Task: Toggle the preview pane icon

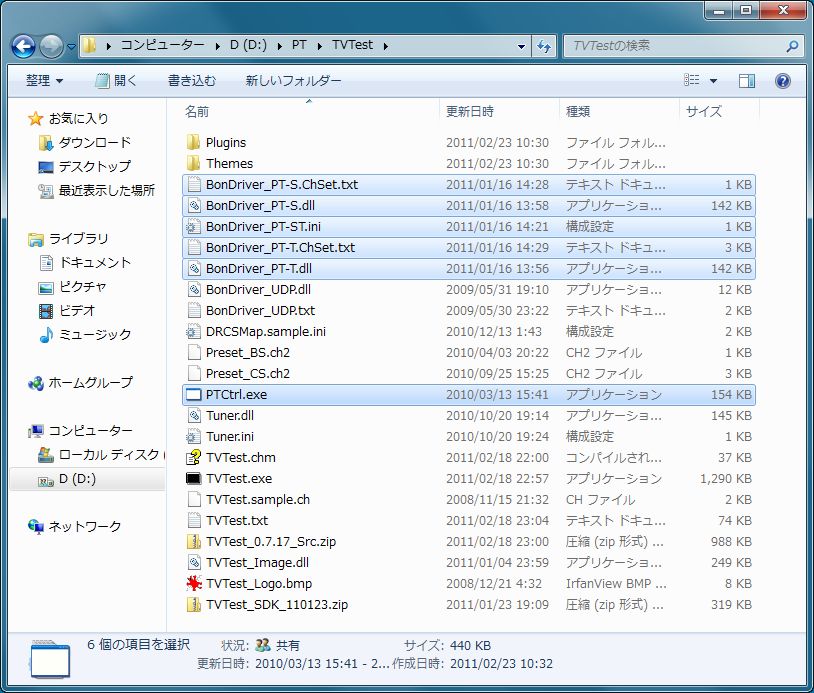Action: pyautogui.click(x=747, y=80)
